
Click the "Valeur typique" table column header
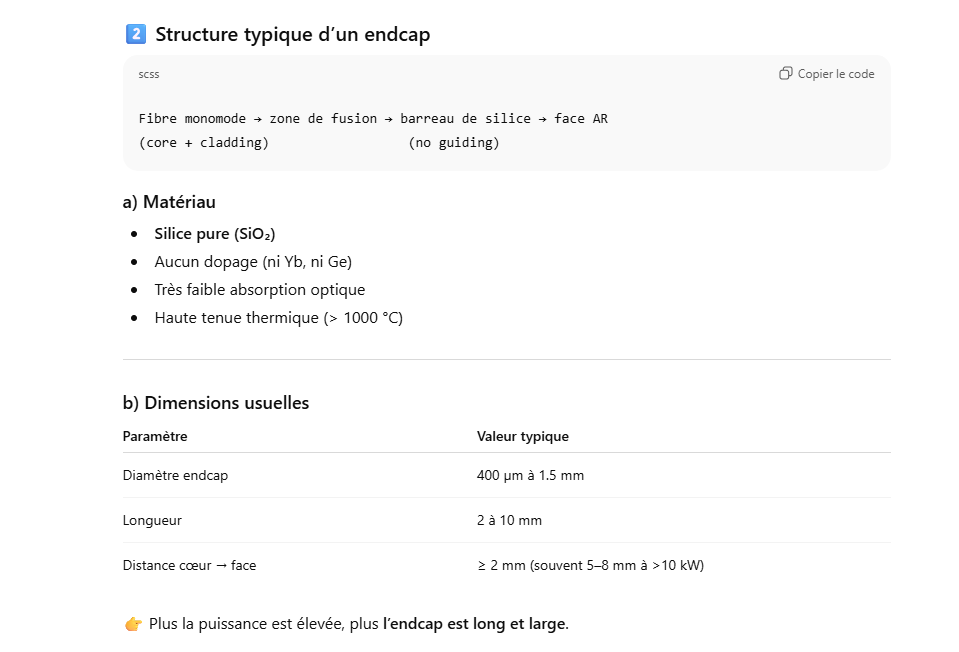point(523,436)
